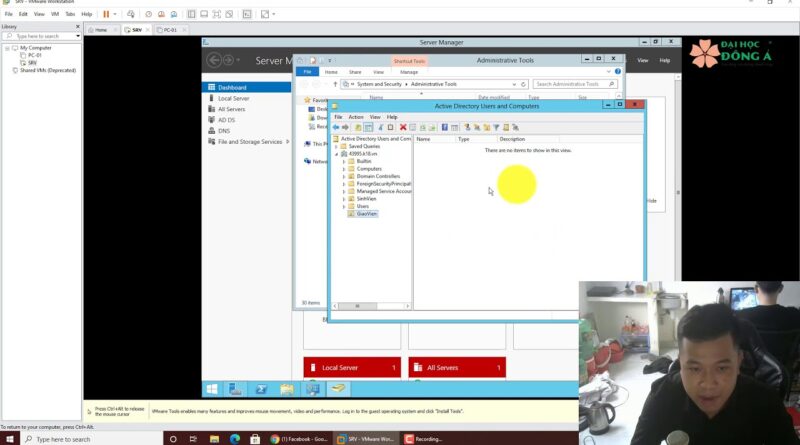
Task: Click Forward arrow in Active Directory toolbar
Action: 345,128
